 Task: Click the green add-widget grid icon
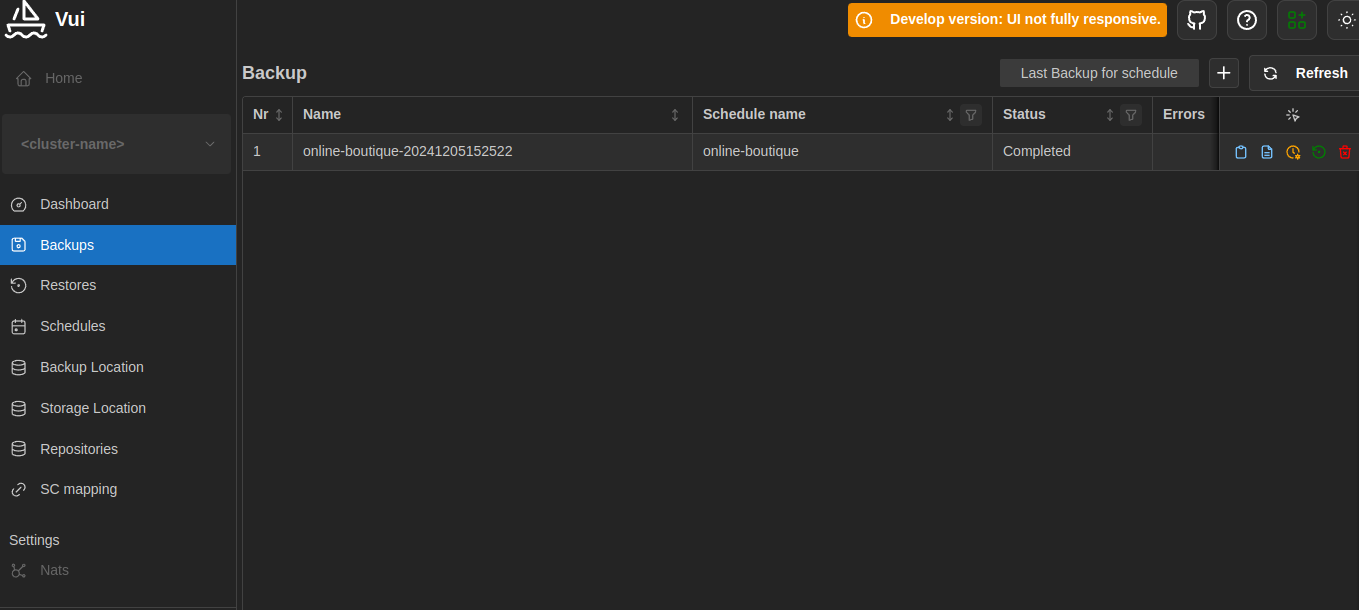click(1296, 20)
